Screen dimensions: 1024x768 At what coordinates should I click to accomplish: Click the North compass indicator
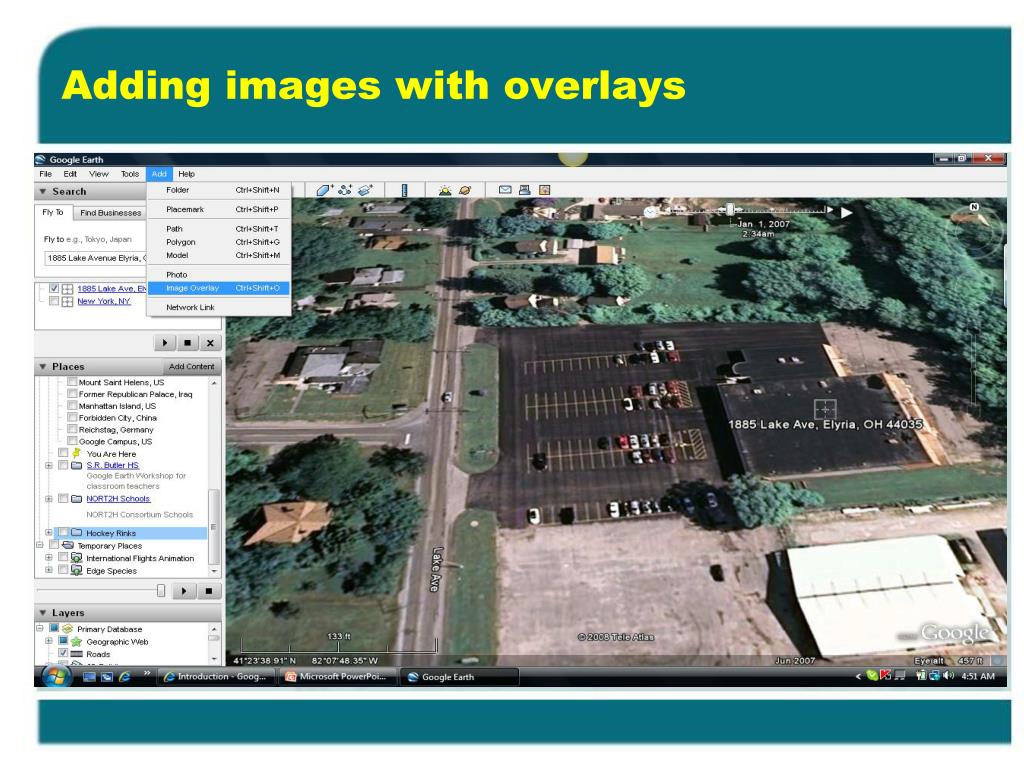[x=974, y=207]
